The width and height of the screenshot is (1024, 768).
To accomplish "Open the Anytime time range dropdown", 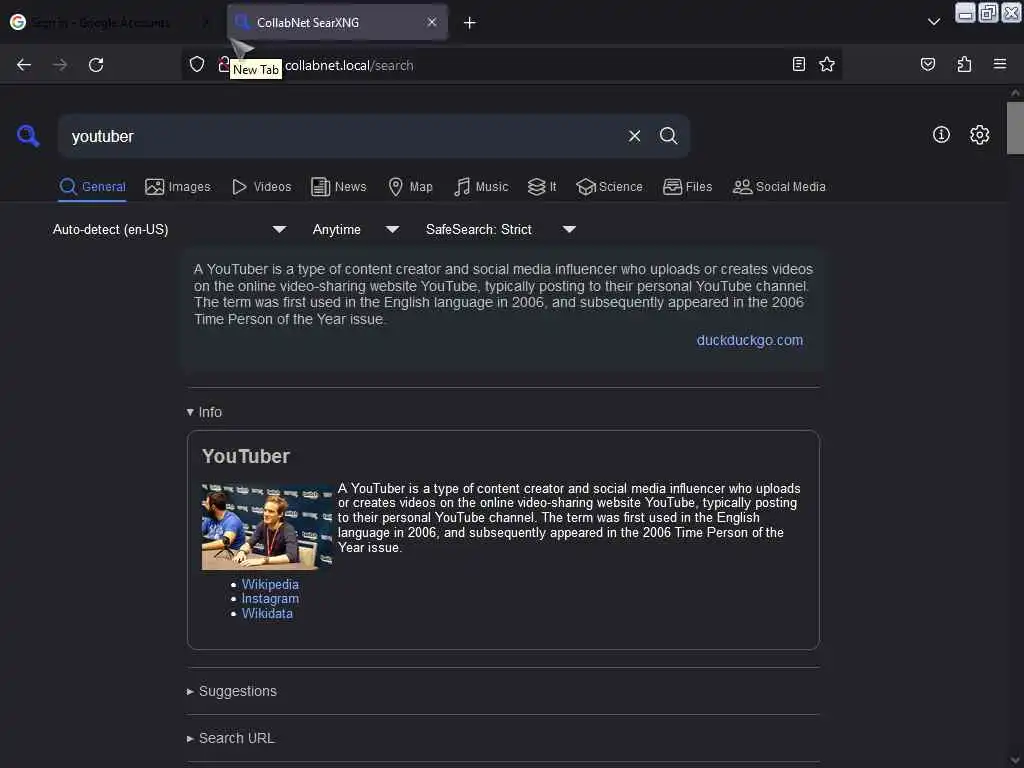I will [x=355, y=229].
